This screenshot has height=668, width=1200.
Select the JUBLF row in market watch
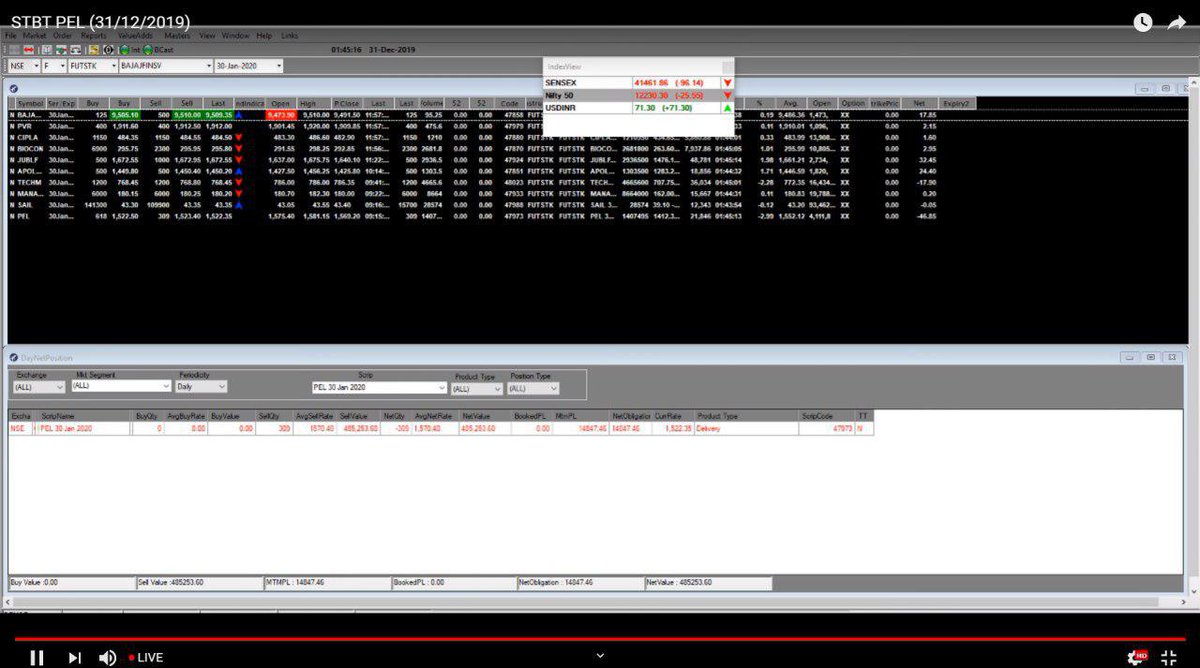pyautogui.click(x=490, y=160)
